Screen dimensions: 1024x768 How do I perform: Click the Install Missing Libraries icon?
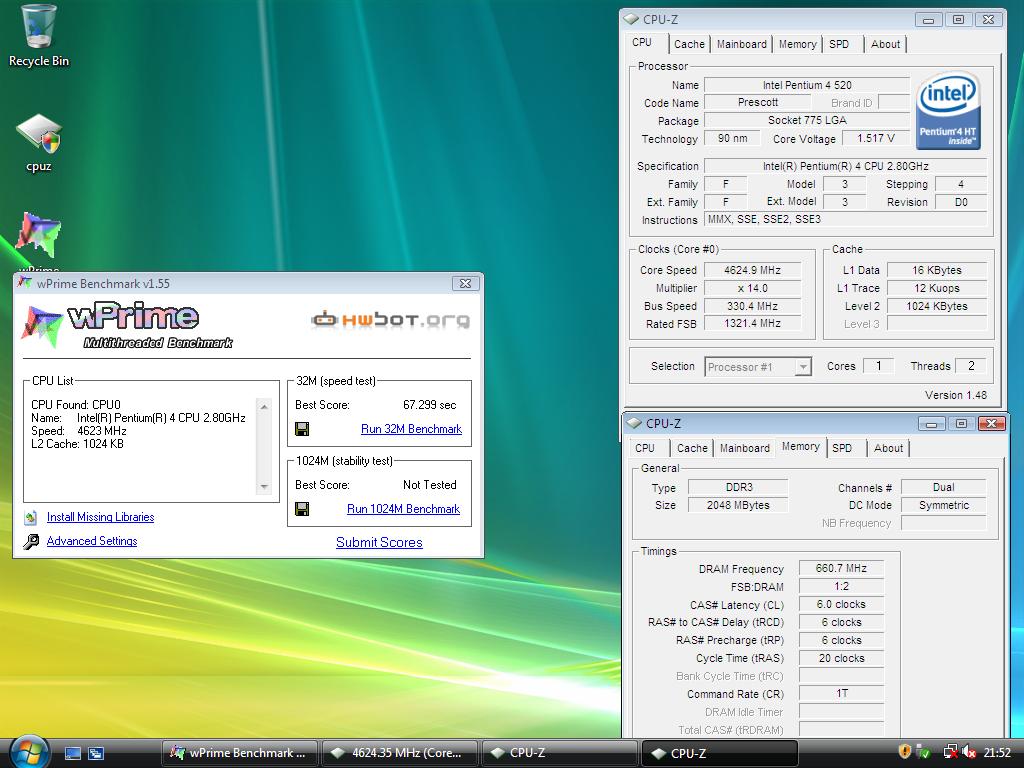coord(31,517)
